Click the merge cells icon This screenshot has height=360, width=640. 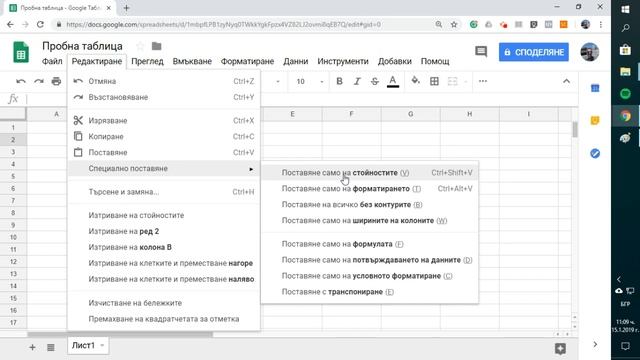click(452, 81)
